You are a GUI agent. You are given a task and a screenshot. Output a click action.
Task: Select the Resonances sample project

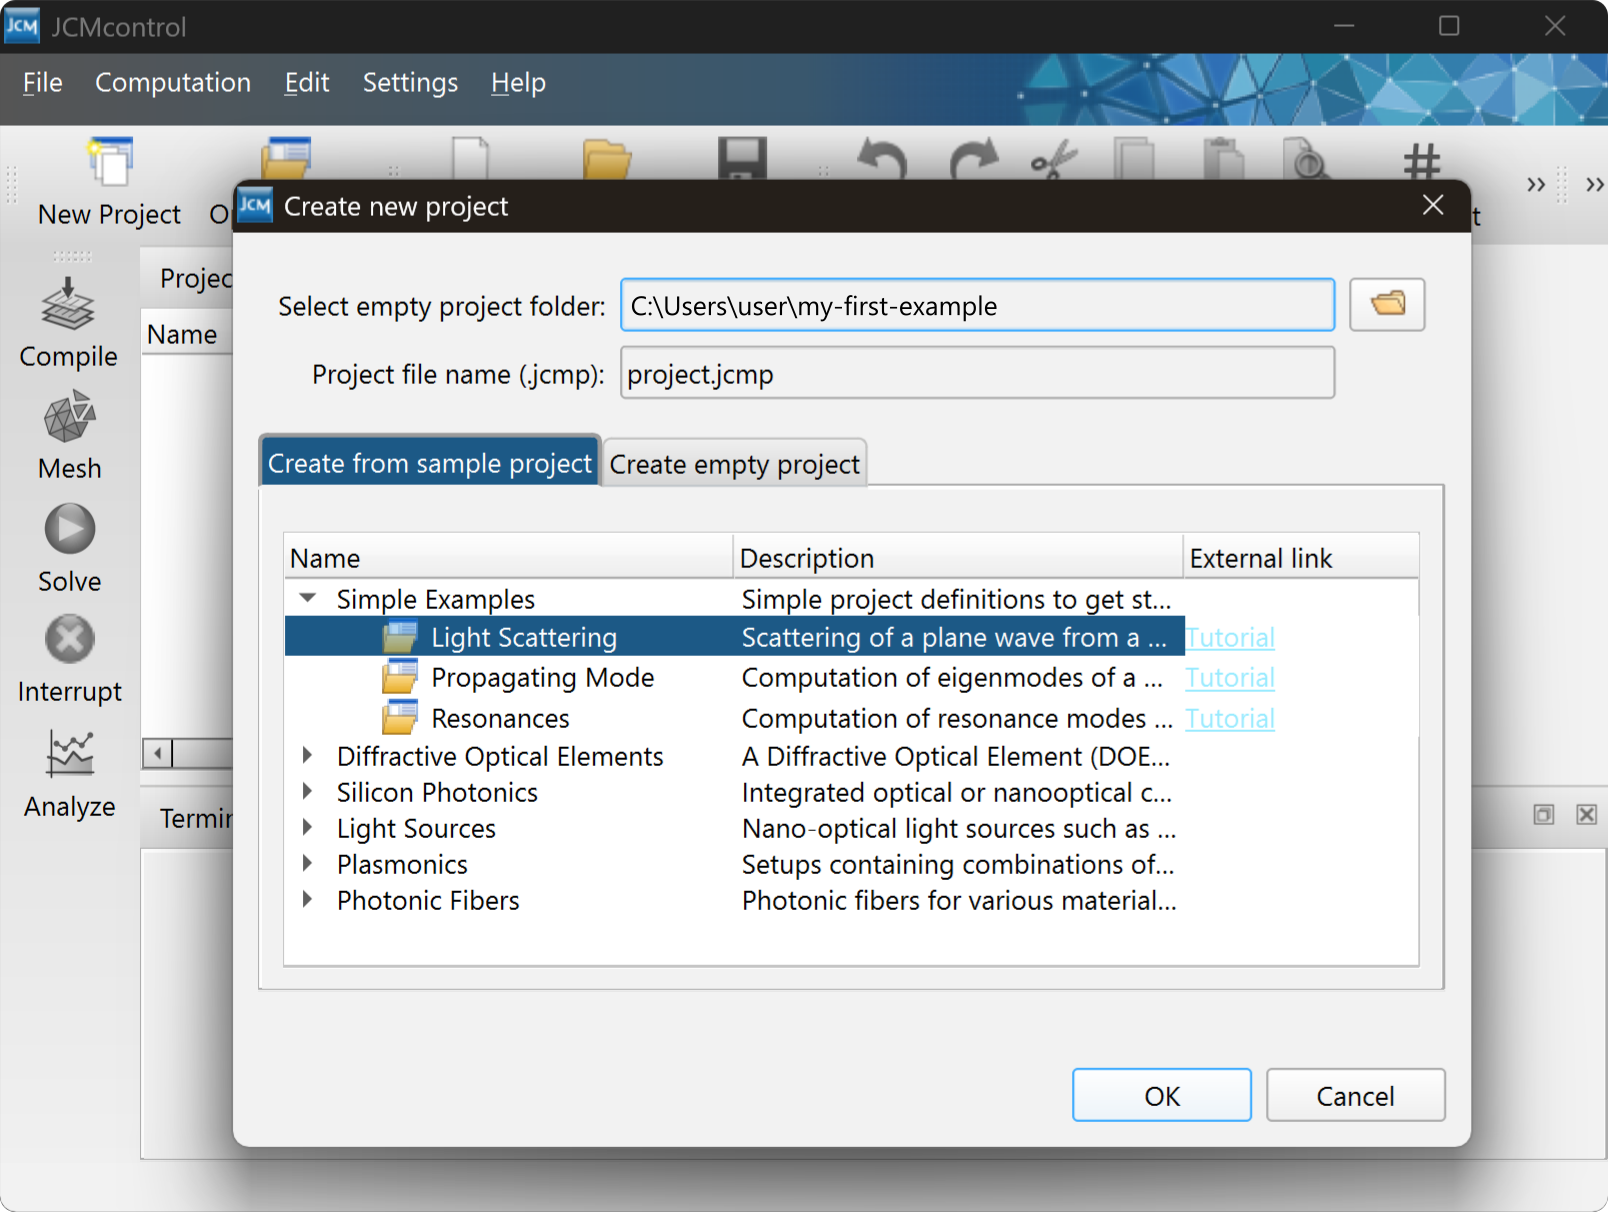click(x=500, y=718)
